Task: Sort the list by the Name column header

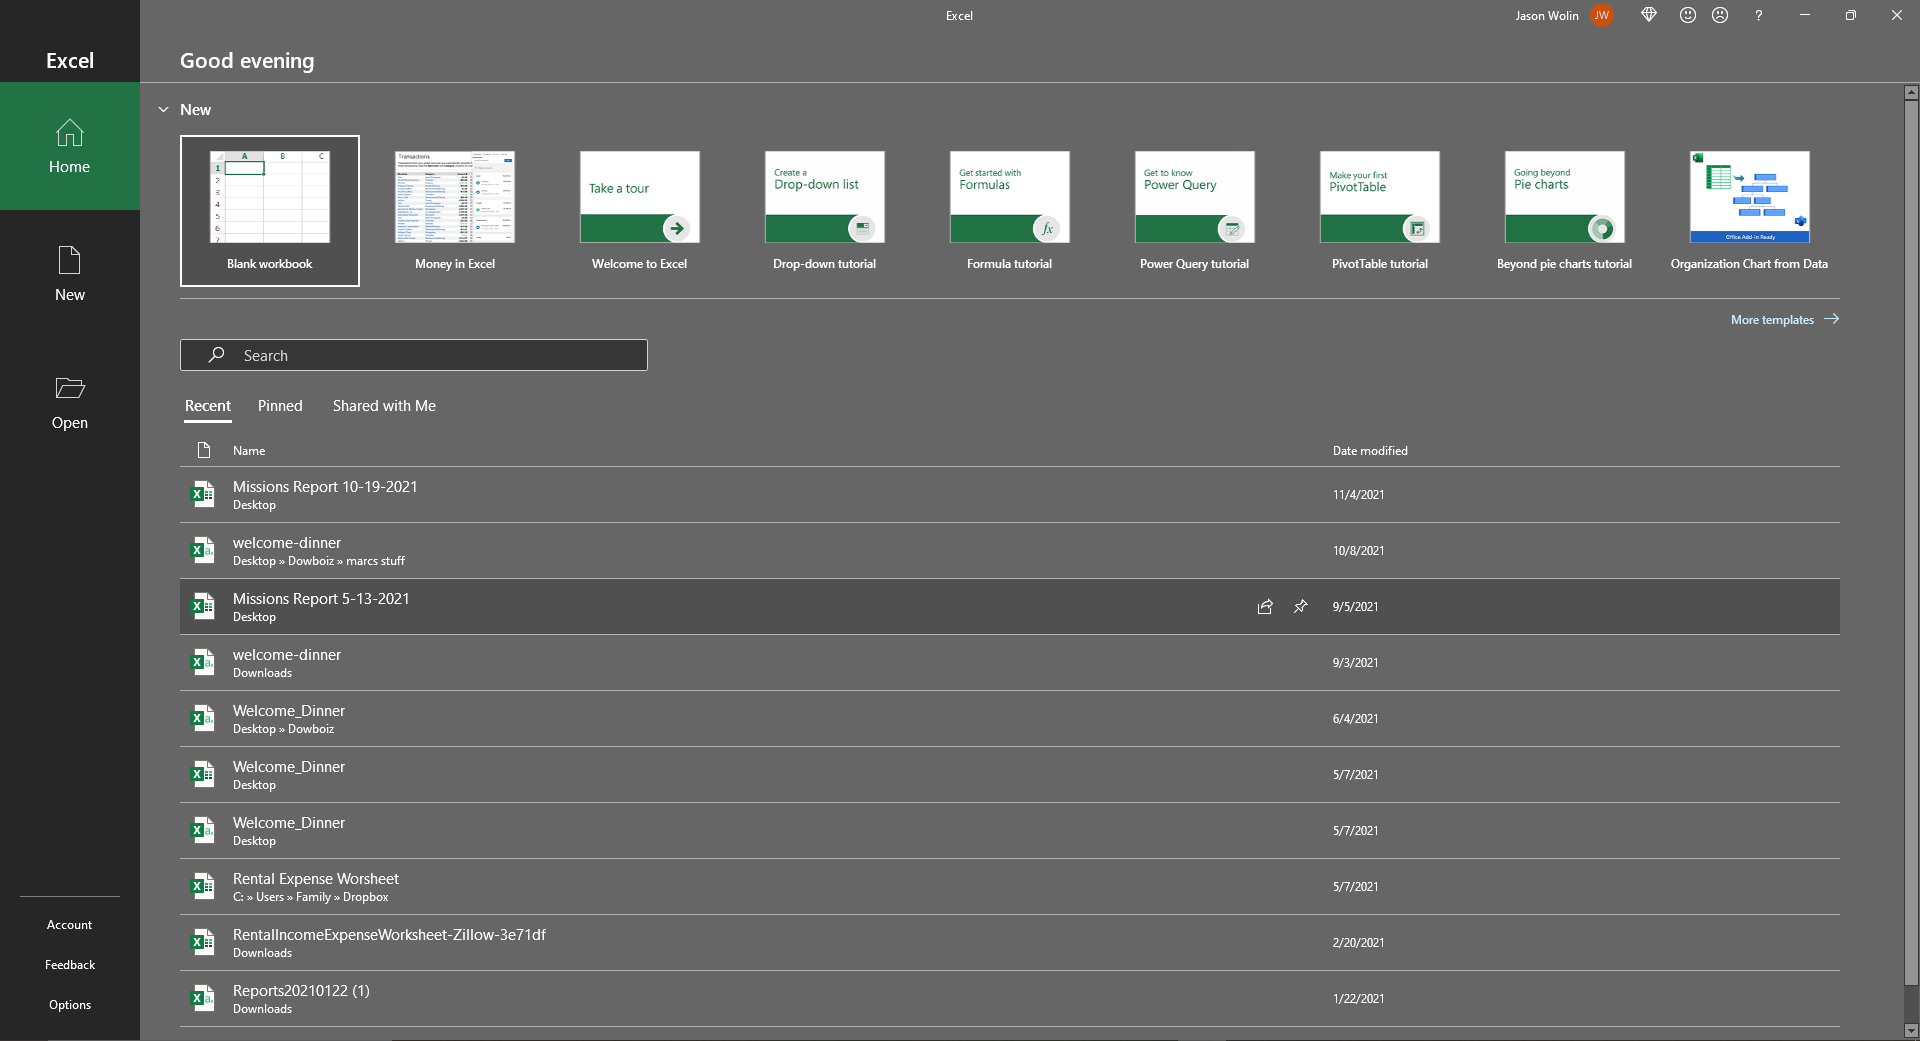Action: click(249, 451)
